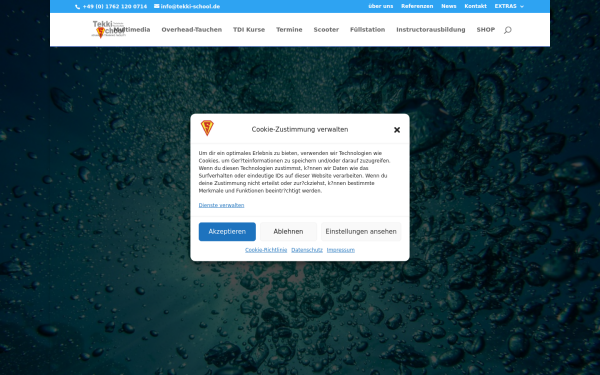Image resolution: width=600 pixels, height=375 pixels.
Task: Open the Füllstation menu item
Action: (367, 29)
